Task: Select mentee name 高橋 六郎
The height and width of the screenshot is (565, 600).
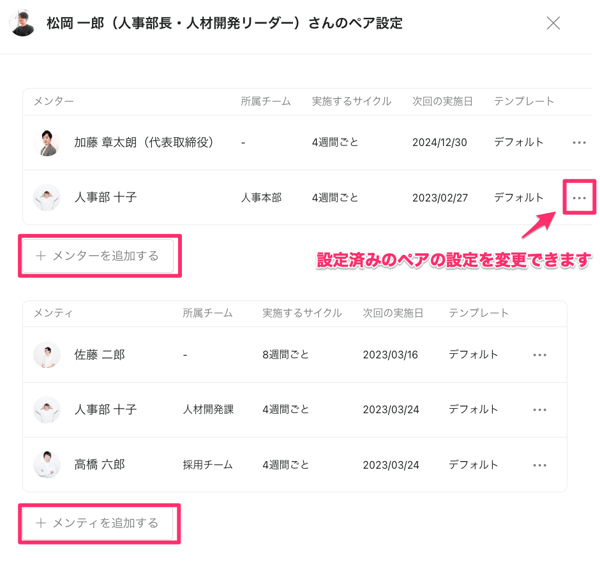Action: click(99, 465)
